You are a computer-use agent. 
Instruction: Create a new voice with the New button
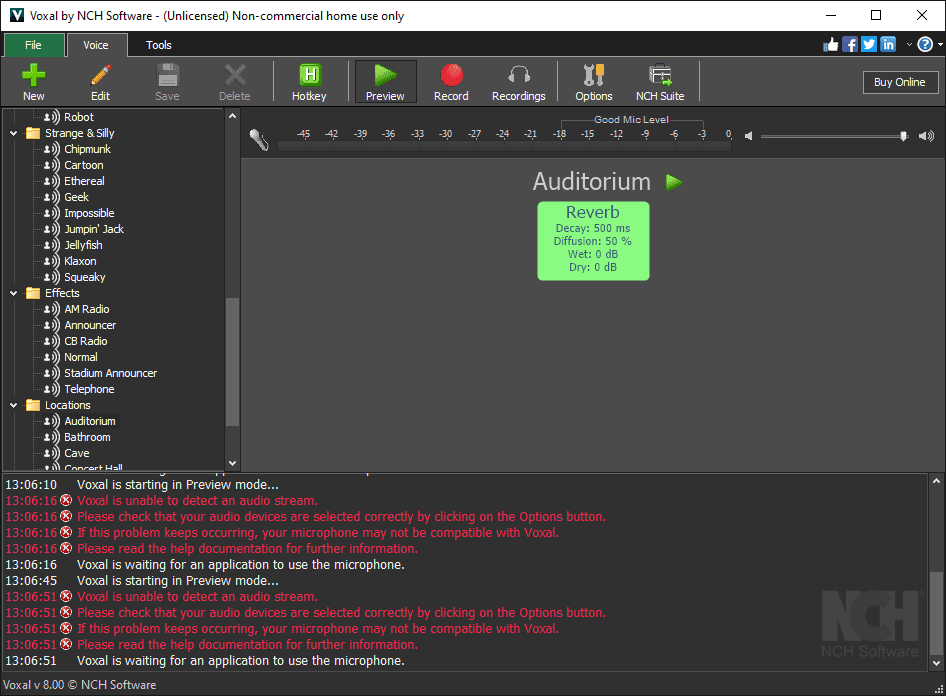point(34,82)
